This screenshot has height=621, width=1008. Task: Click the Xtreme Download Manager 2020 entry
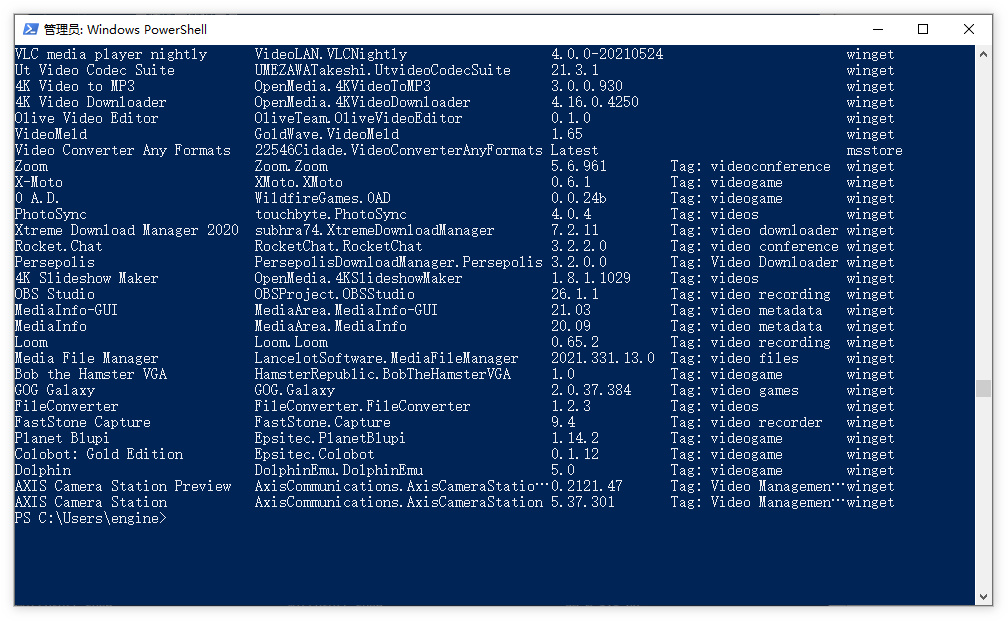126,230
